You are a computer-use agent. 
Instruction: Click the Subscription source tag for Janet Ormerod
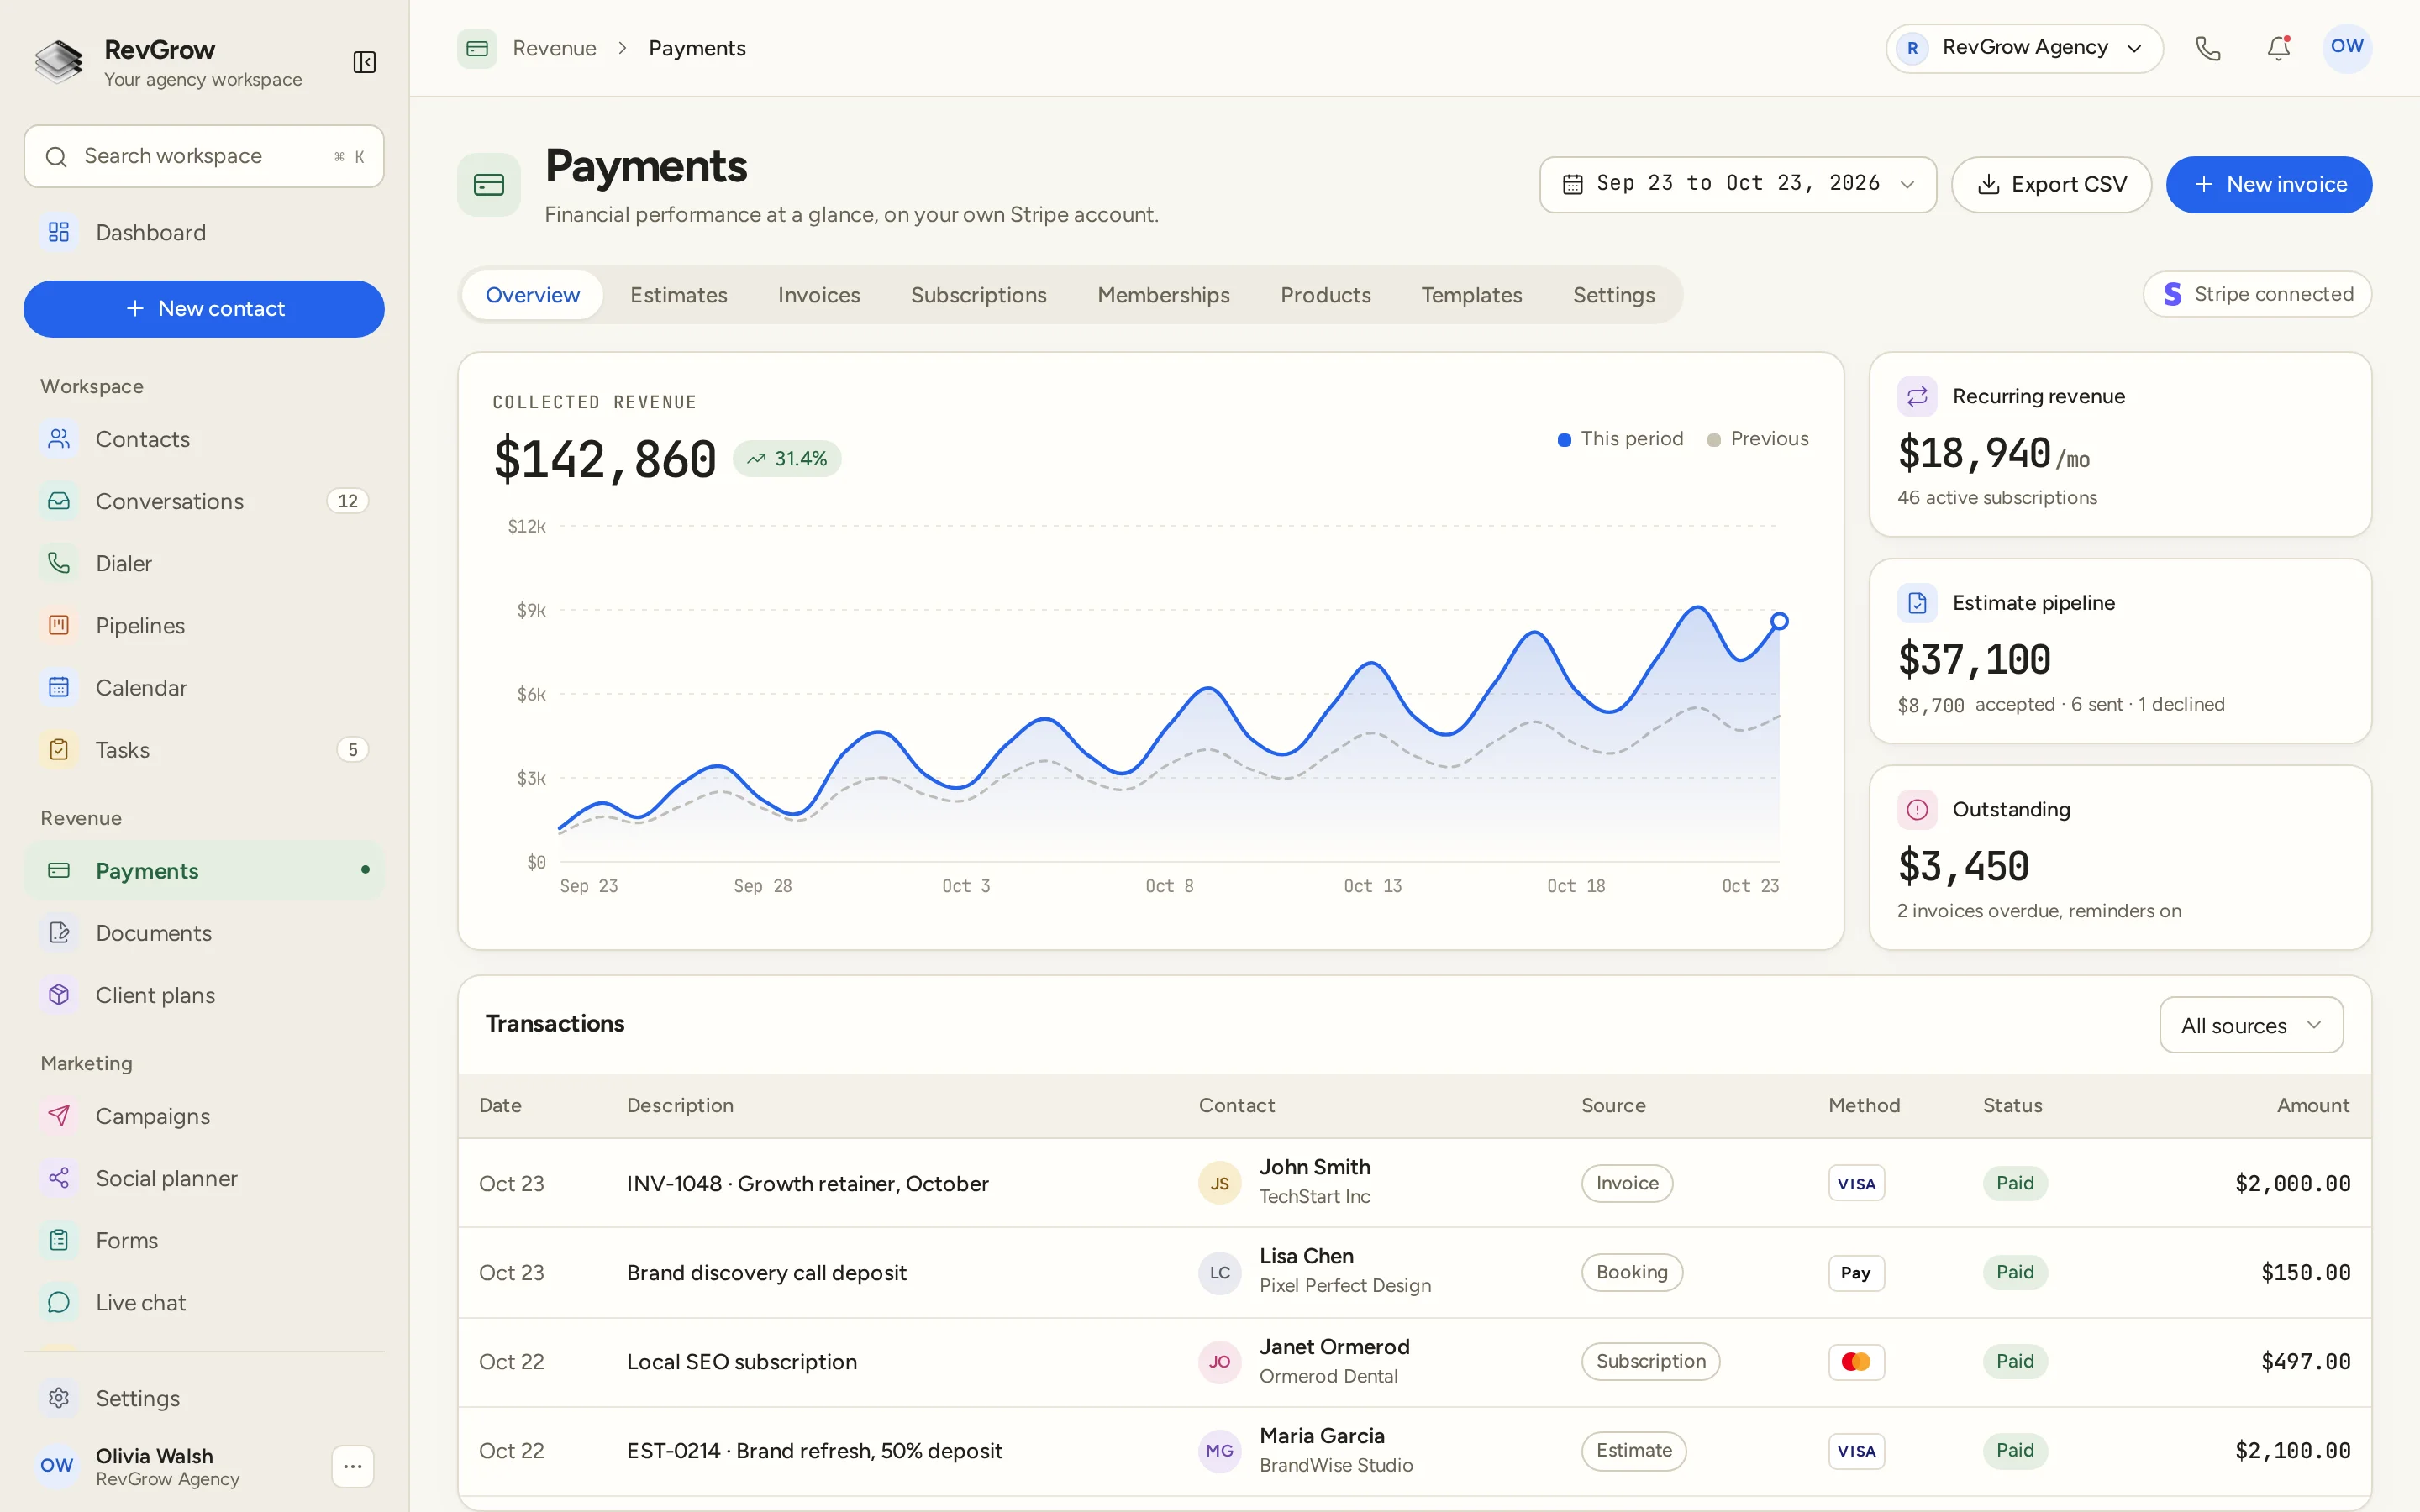1650,1361
